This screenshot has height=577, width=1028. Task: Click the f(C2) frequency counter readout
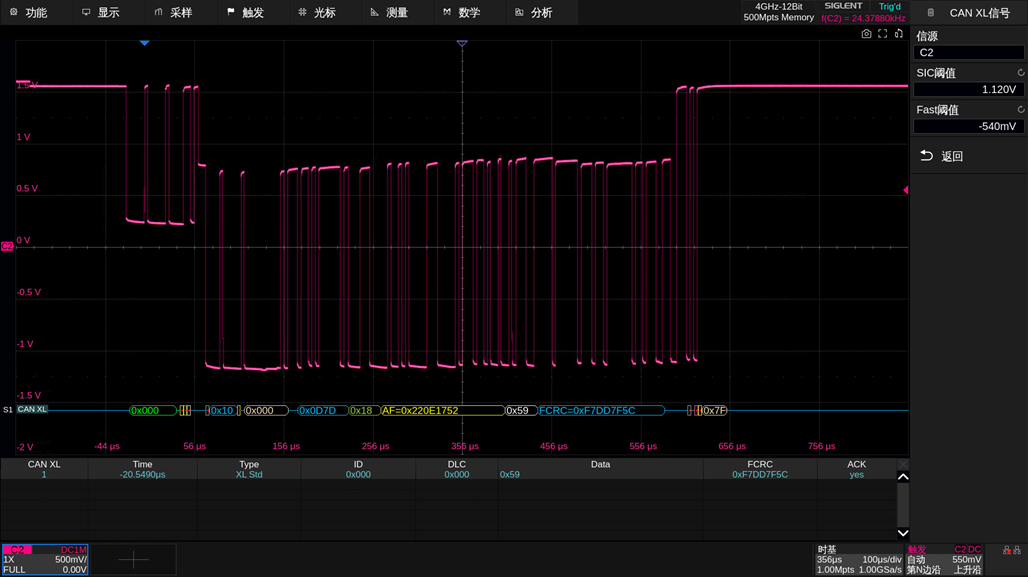coord(863,18)
